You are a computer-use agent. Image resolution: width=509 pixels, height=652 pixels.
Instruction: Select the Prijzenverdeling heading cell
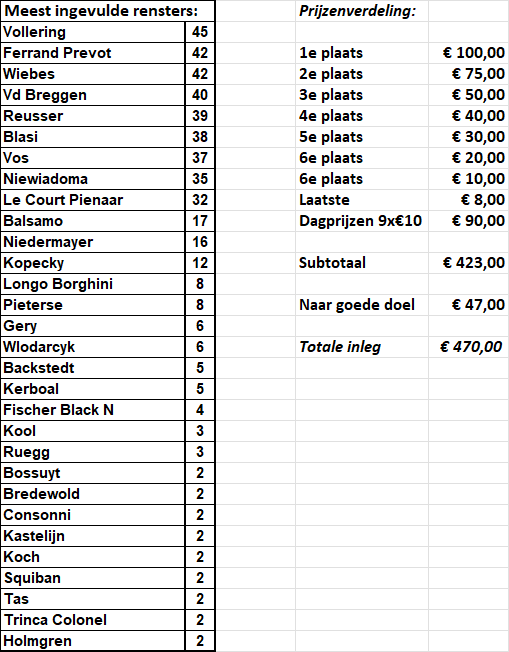362,11
